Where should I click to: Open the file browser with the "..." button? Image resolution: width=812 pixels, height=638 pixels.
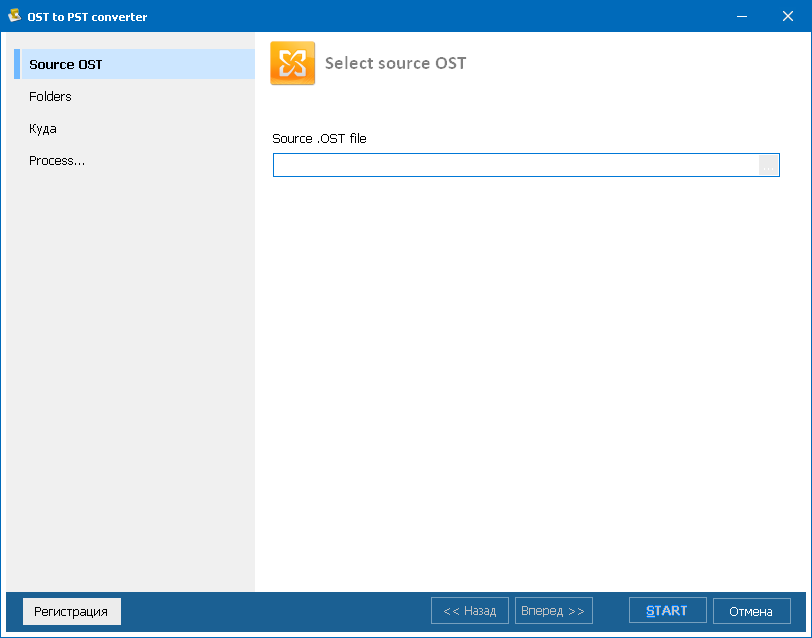coord(768,164)
